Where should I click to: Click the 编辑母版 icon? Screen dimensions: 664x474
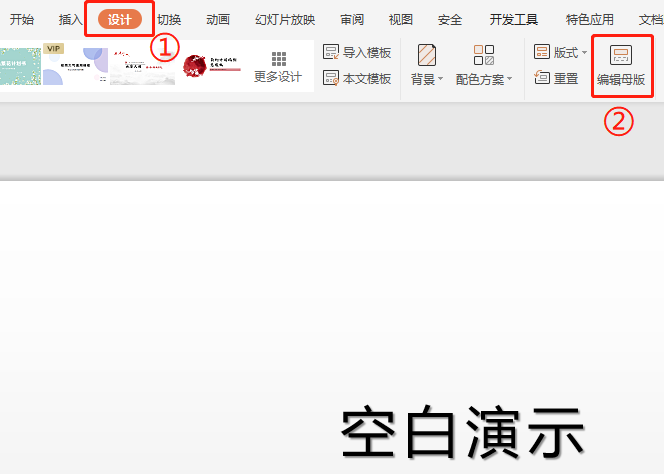[x=621, y=55]
